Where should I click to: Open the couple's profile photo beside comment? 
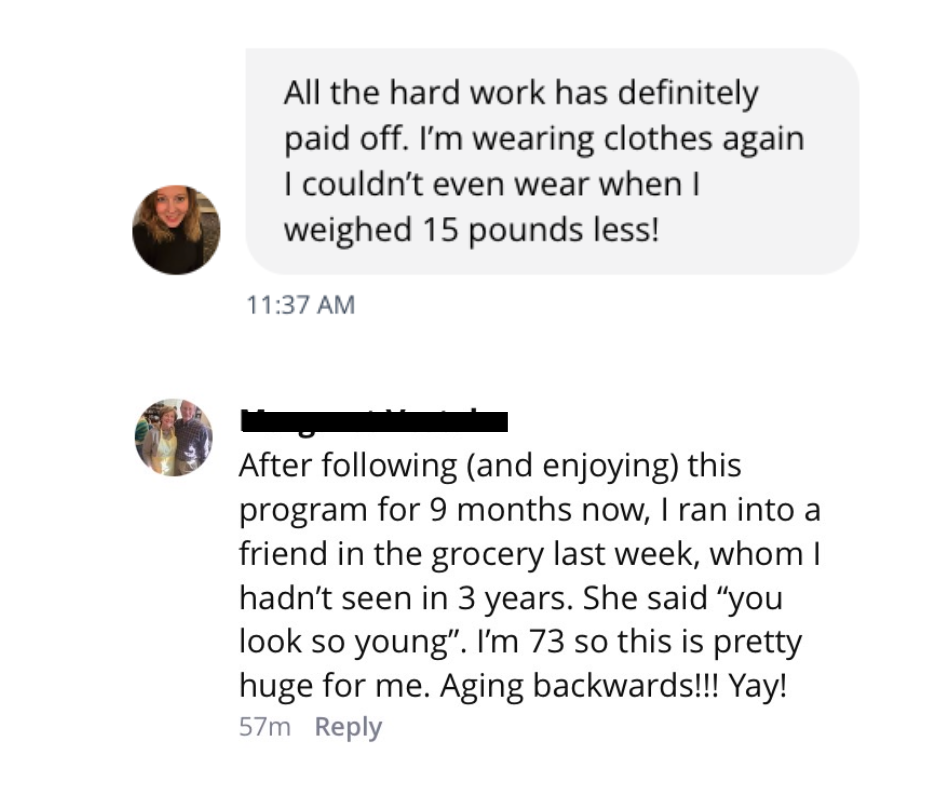(x=174, y=437)
